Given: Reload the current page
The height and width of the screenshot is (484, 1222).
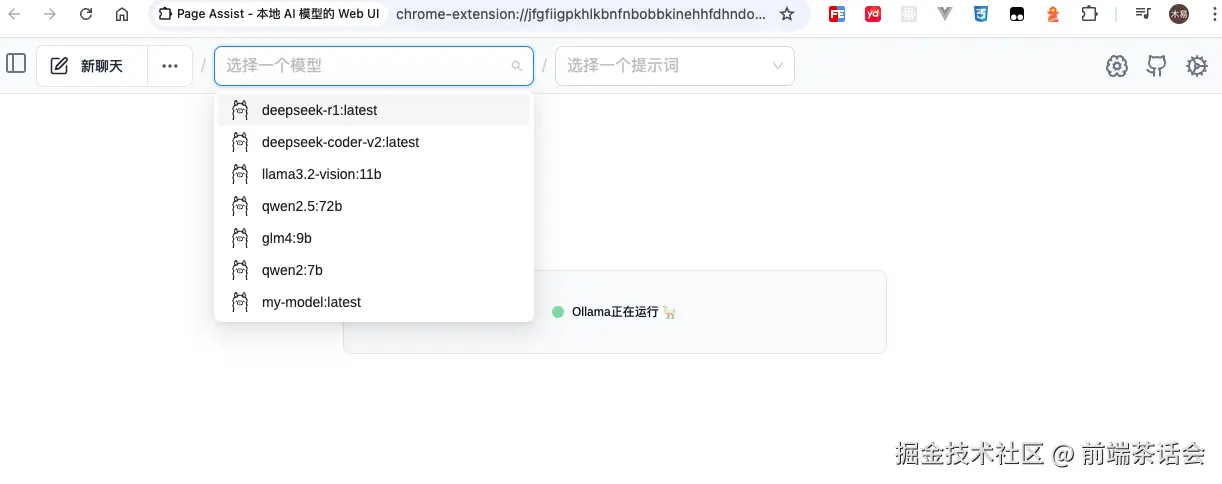Looking at the screenshot, I should (86, 14).
